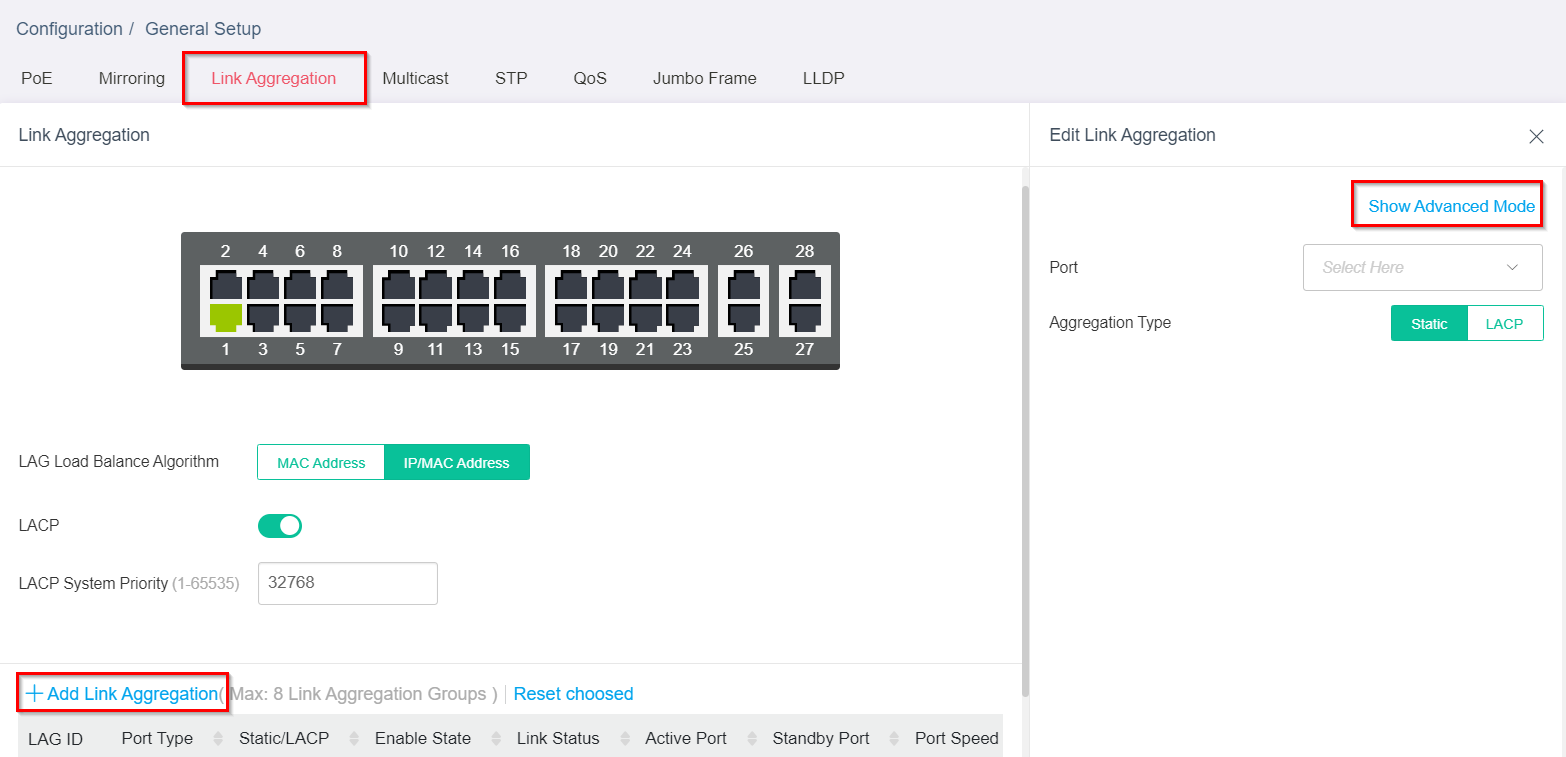Close the Edit Link Aggregation panel
The height and width of the screenshot is (757, 1566).
click(x=1536, y=136)
